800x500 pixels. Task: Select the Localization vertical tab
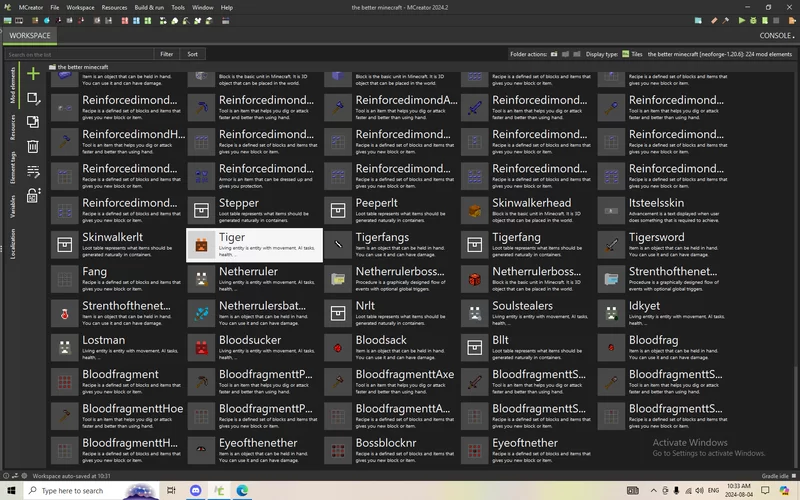[13, 244]
